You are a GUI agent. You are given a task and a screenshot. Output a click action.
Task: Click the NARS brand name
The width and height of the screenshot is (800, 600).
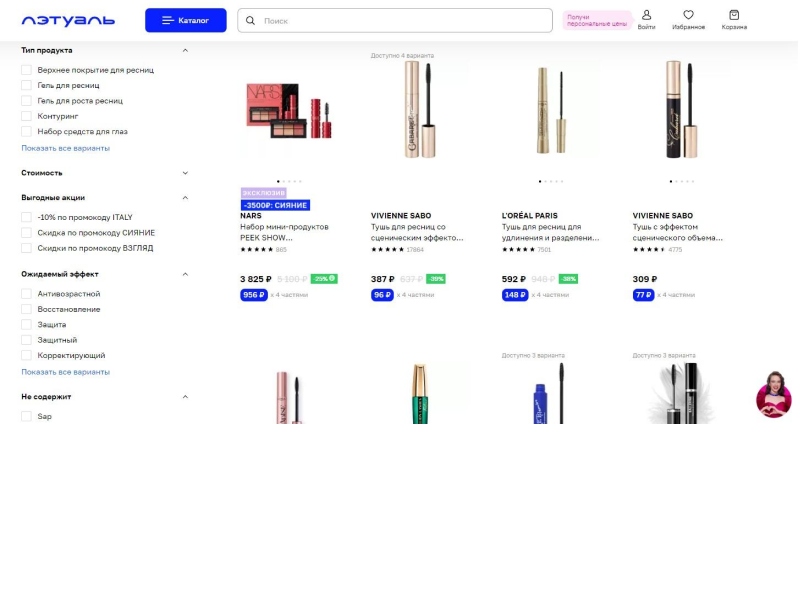(x=251, y=215)
